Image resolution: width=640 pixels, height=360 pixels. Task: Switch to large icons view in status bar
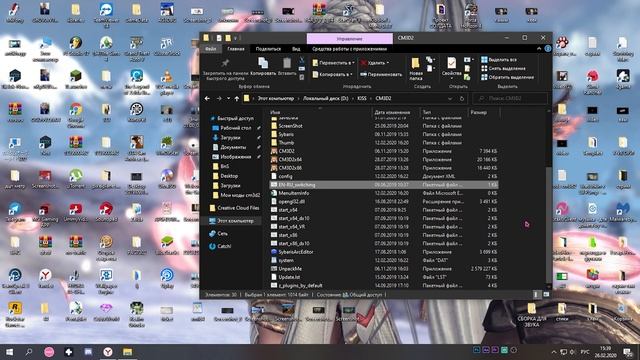click(546, 294)
